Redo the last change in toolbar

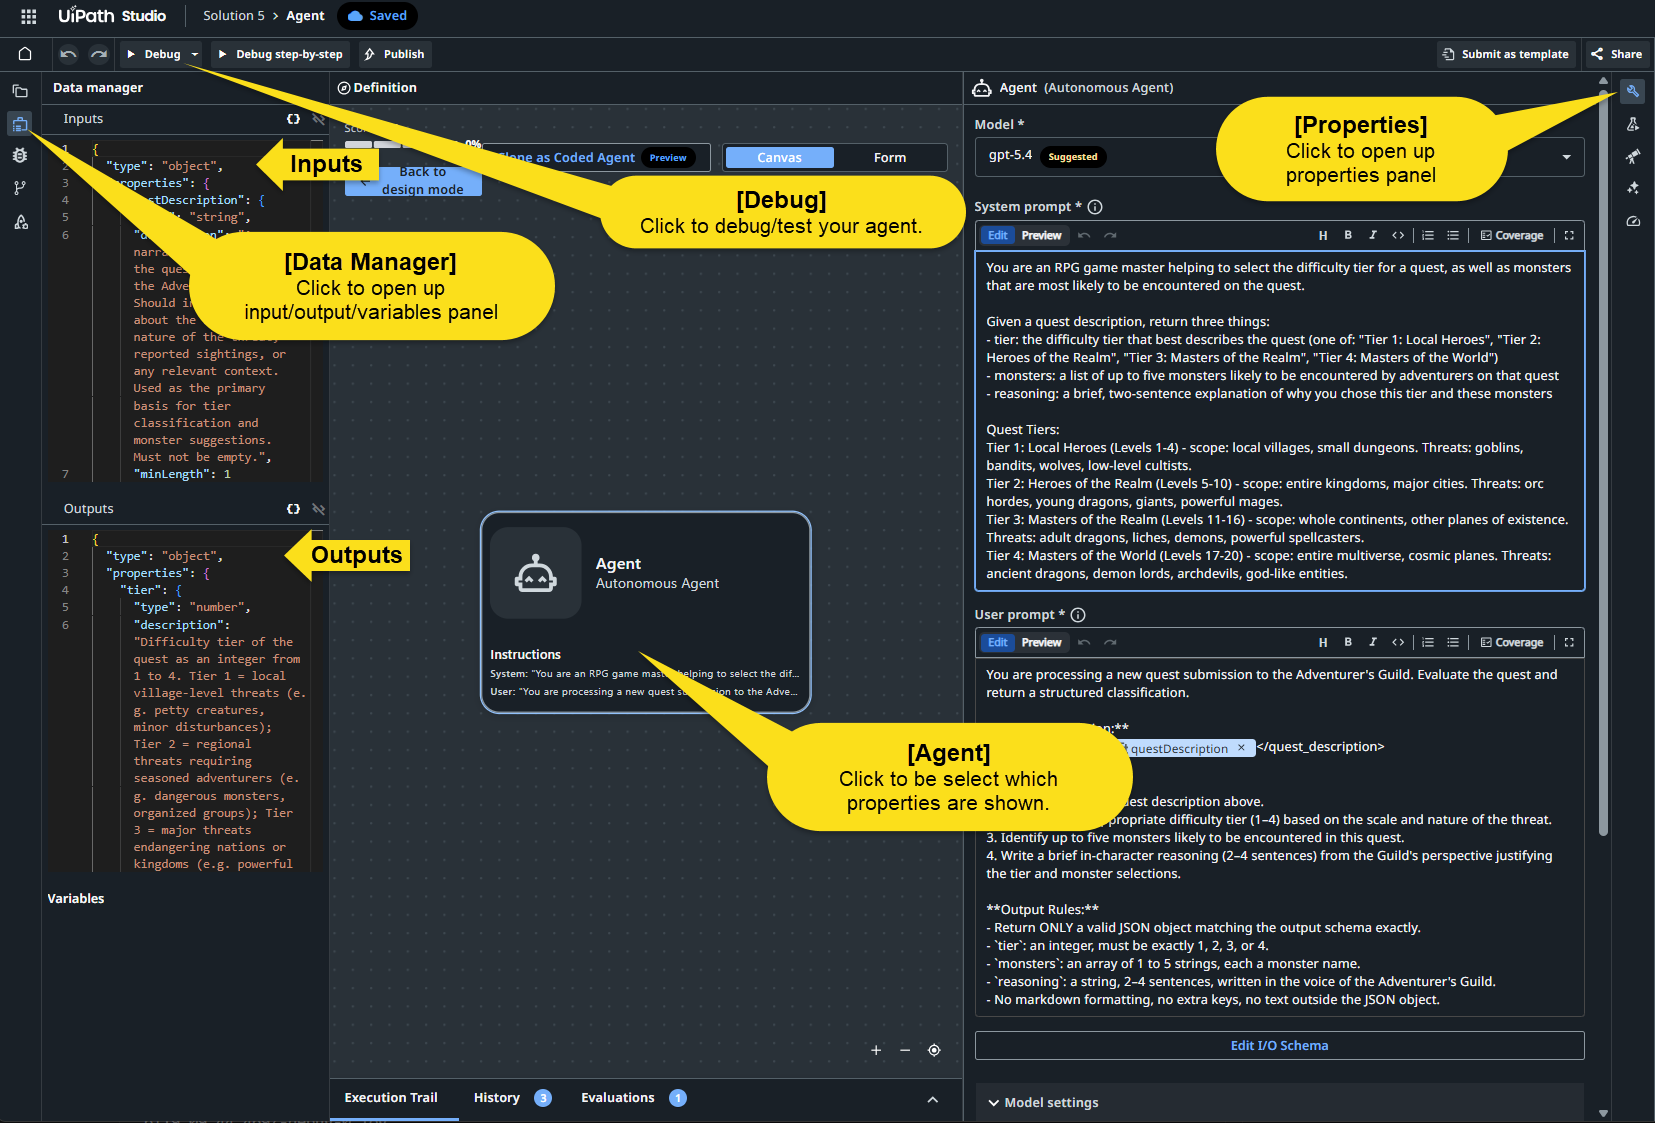pyautogui.click(x=99, y=54)
